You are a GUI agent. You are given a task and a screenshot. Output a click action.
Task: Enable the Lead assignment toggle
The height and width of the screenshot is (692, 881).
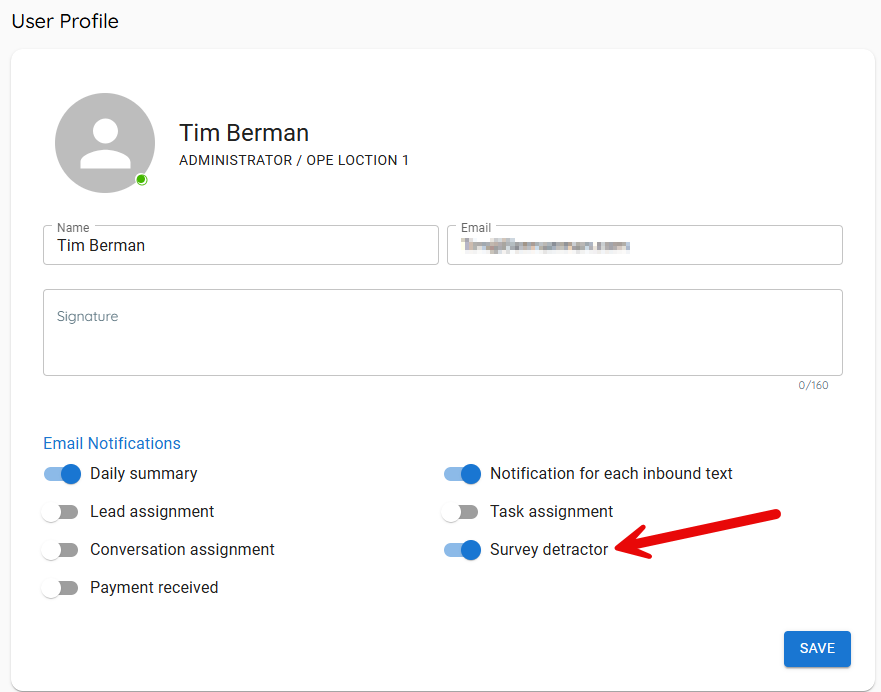60,512
